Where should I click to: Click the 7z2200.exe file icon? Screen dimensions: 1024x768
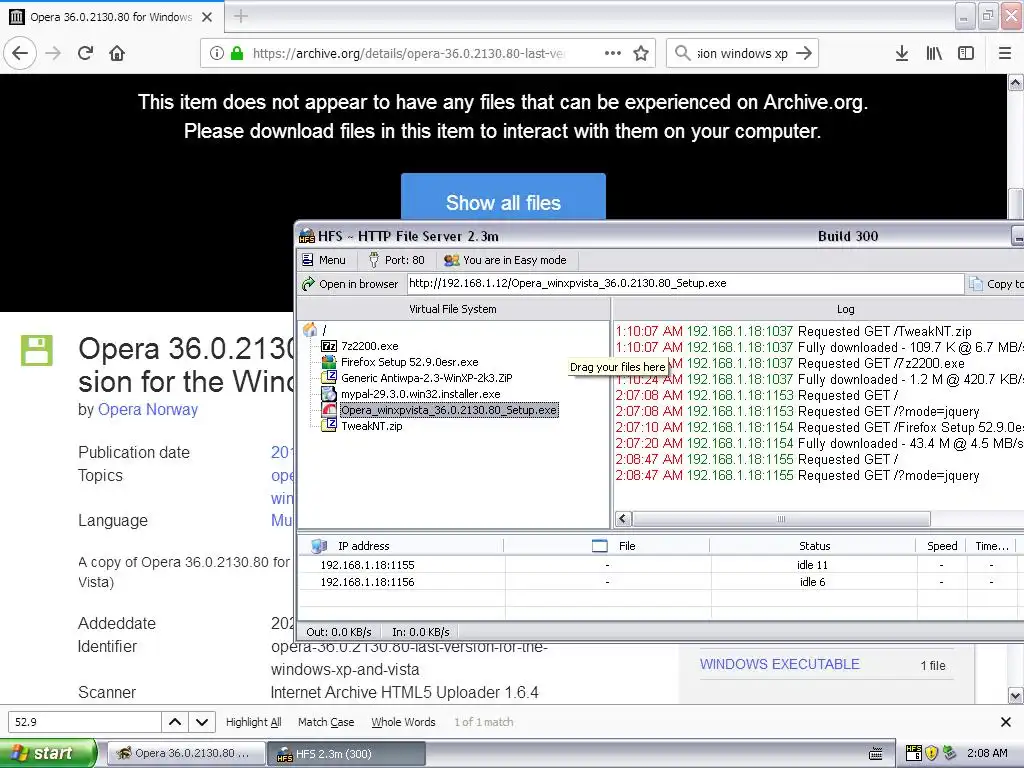(329, 346)
